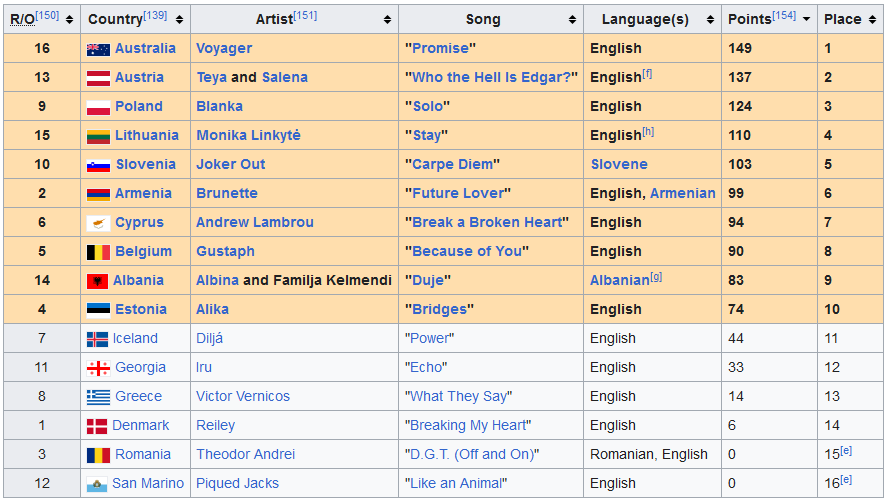Click the Austria flag icon

tap(98, 78)
